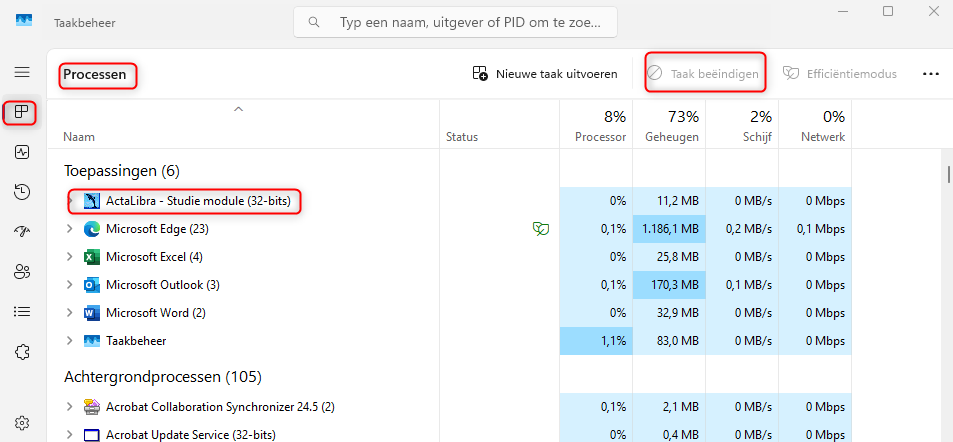Expand Acrobat Update Service group
The width and height of the screenshot is (953, 442).
(71, 435)
